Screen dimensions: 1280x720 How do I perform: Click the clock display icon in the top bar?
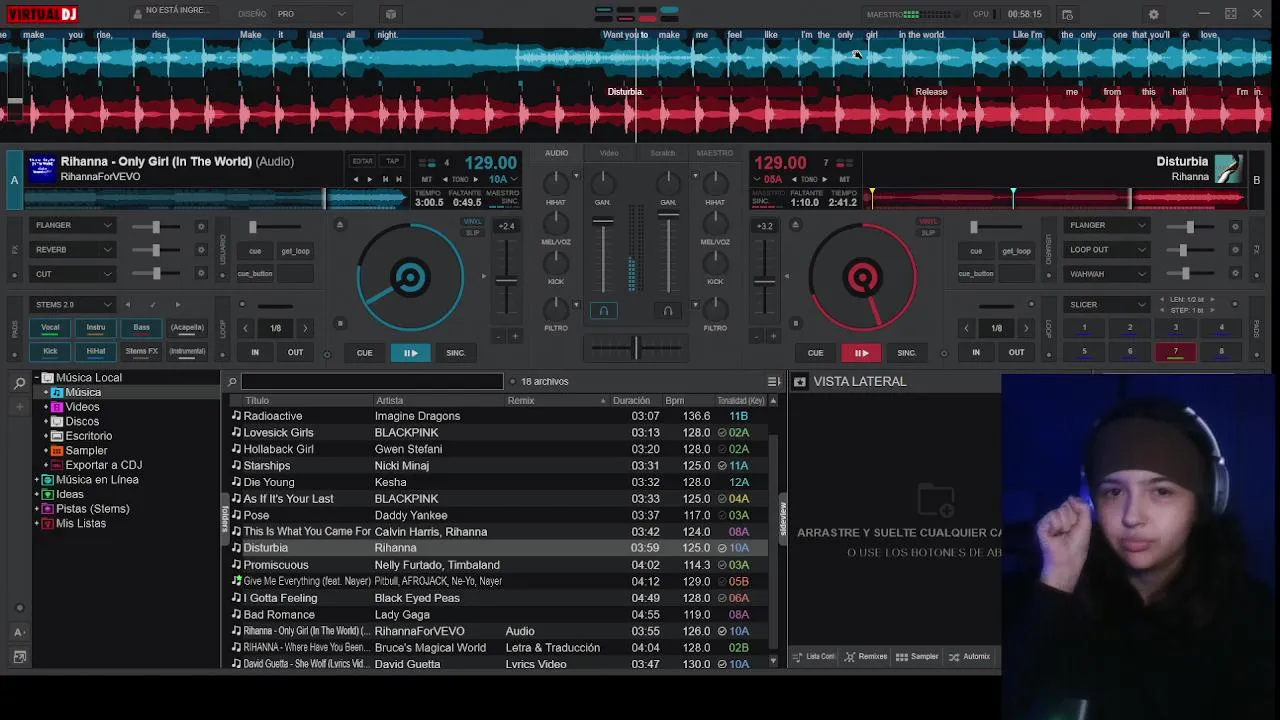point(1067,14)
